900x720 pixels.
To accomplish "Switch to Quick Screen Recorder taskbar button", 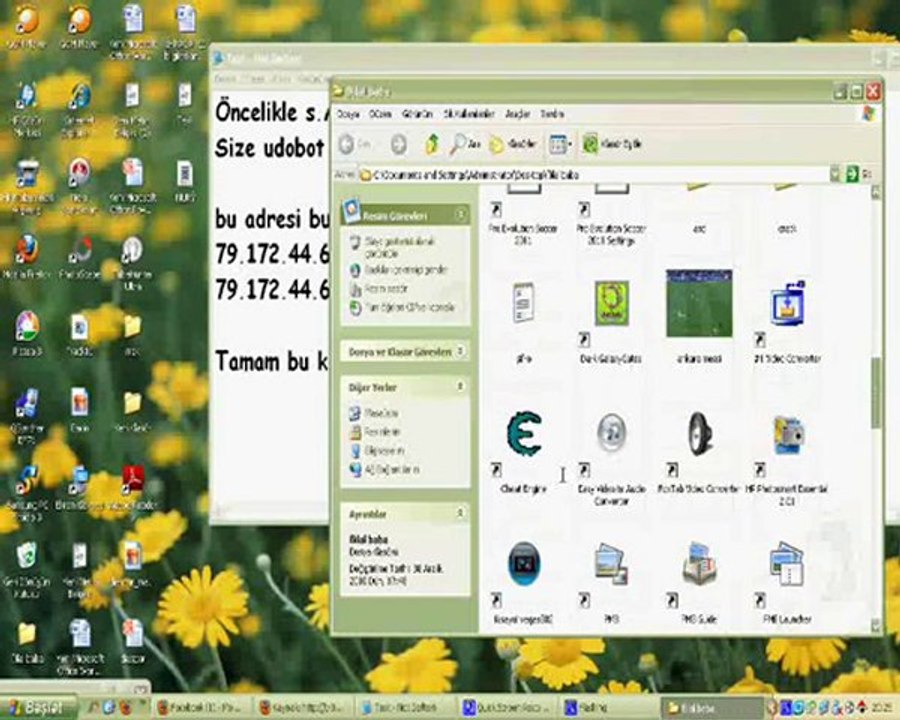I will coord(507,707).
